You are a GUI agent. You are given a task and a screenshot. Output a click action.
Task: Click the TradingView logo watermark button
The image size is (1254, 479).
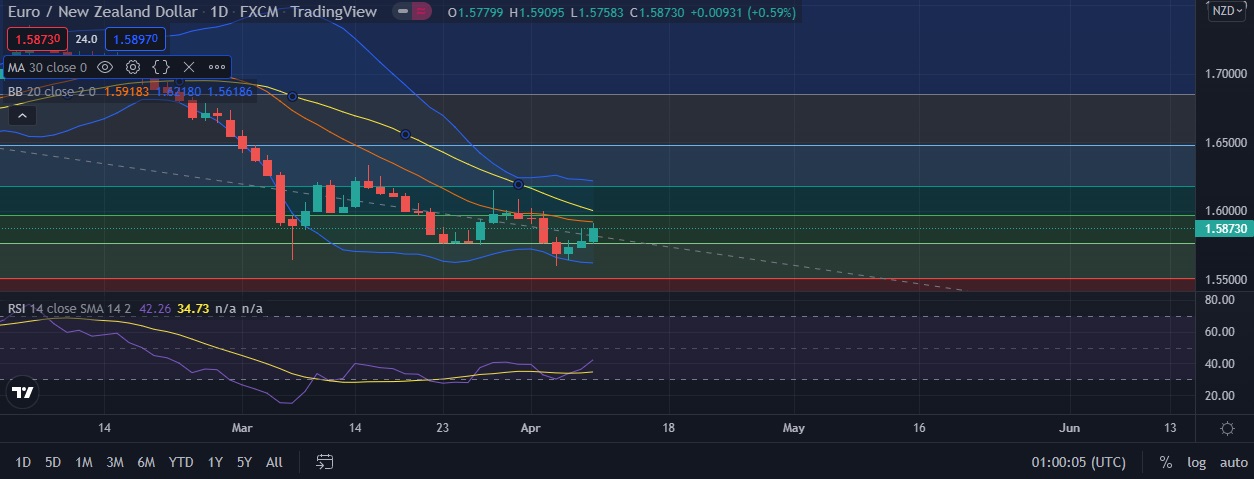pyautogui.click(x=24, y=393)
